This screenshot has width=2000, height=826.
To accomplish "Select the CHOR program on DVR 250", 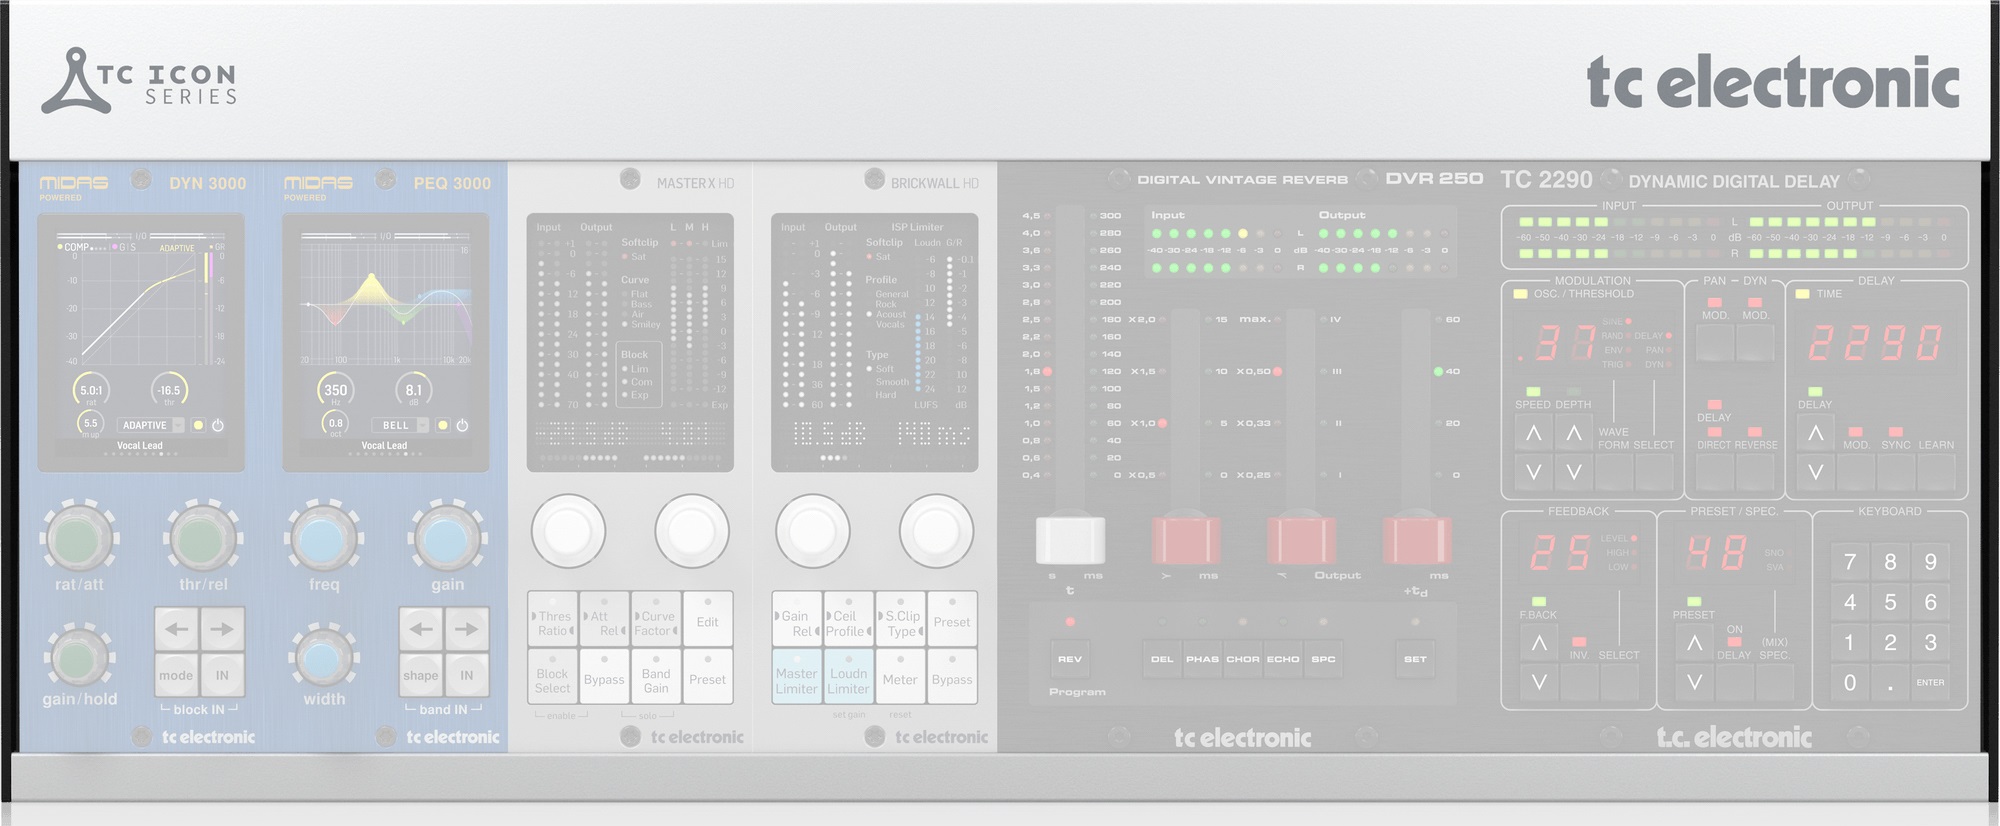I will pyautogui.click(x=1242, y=658).
